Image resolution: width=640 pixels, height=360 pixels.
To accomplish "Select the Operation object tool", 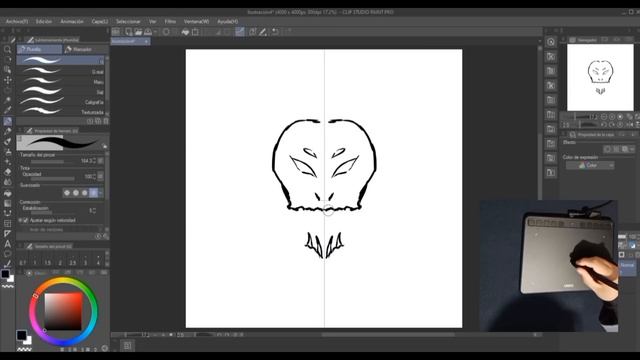I will click(x=7, y=69).
